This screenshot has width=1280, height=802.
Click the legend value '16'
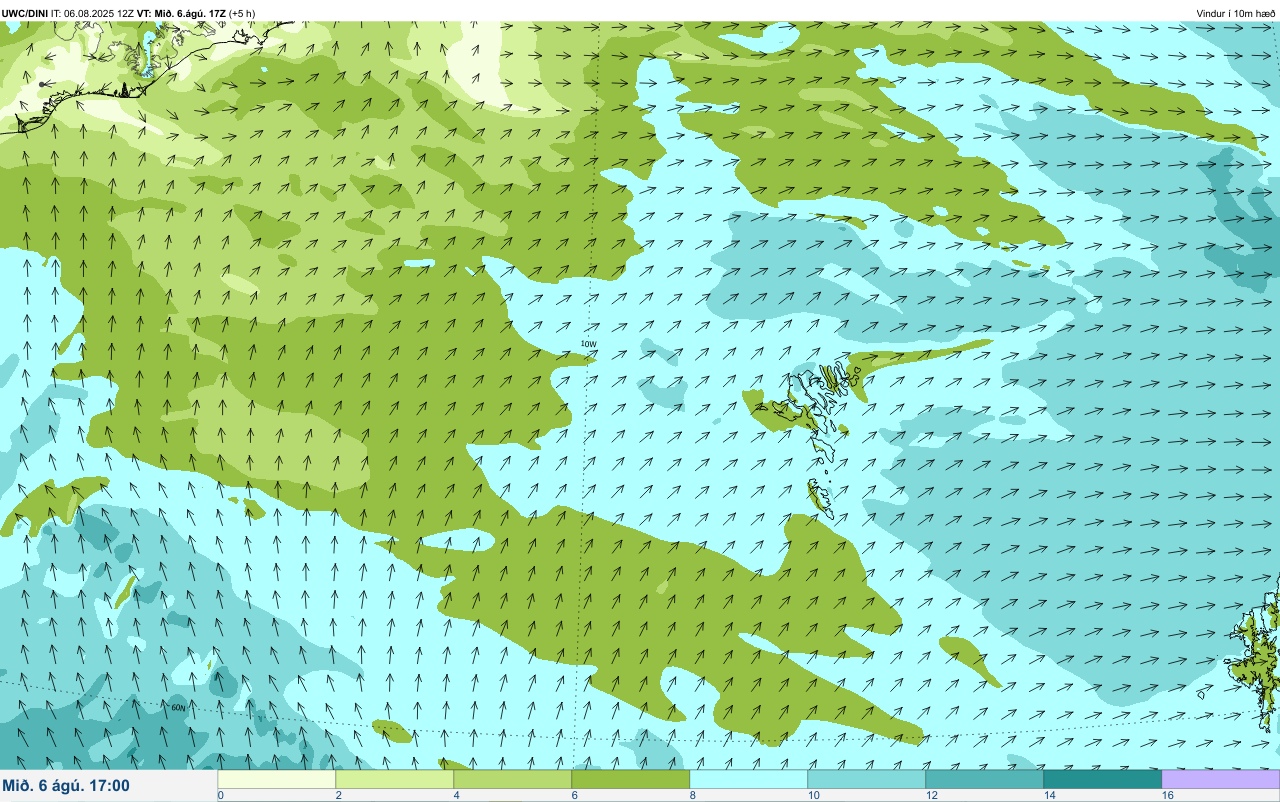coord(1167,795)
